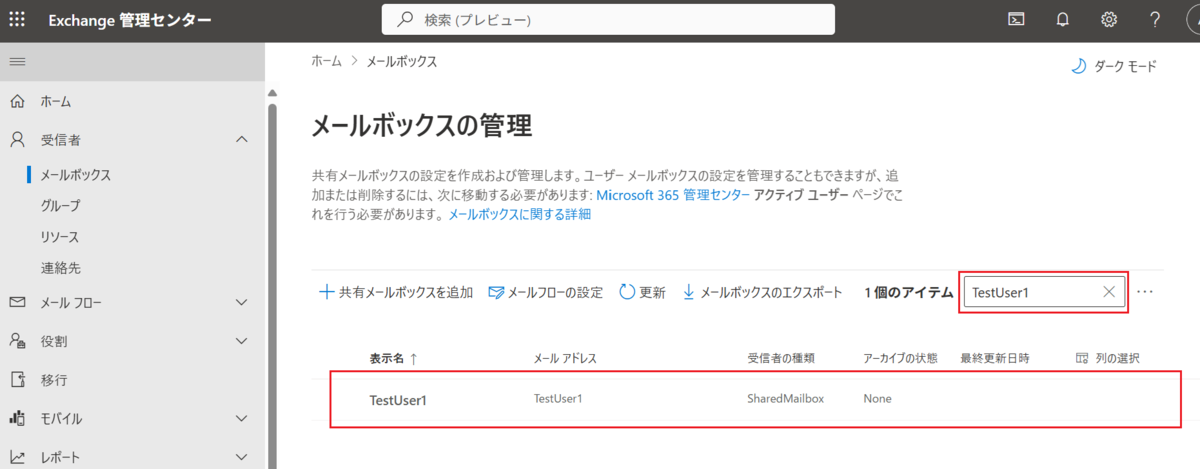Select Groups in the sidebar

pyautogui.click(x=60, y=206)
